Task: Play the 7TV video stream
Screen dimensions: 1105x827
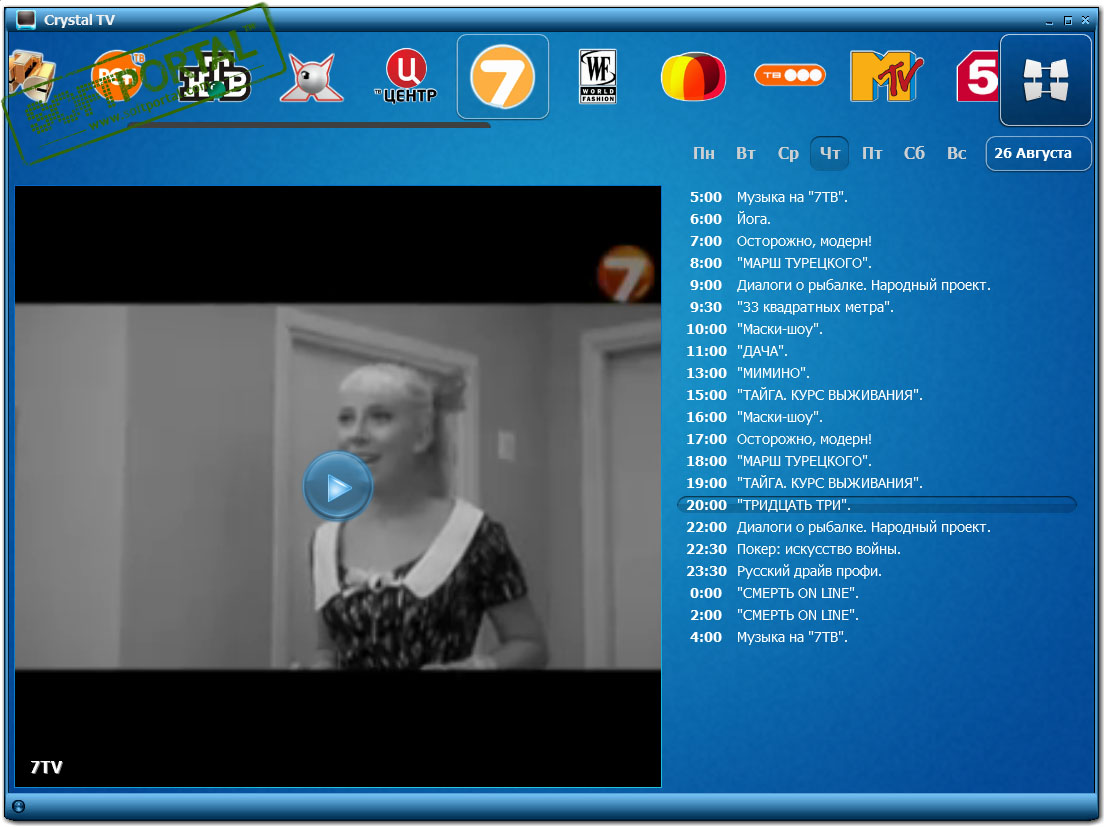Action: click(338, 486)
